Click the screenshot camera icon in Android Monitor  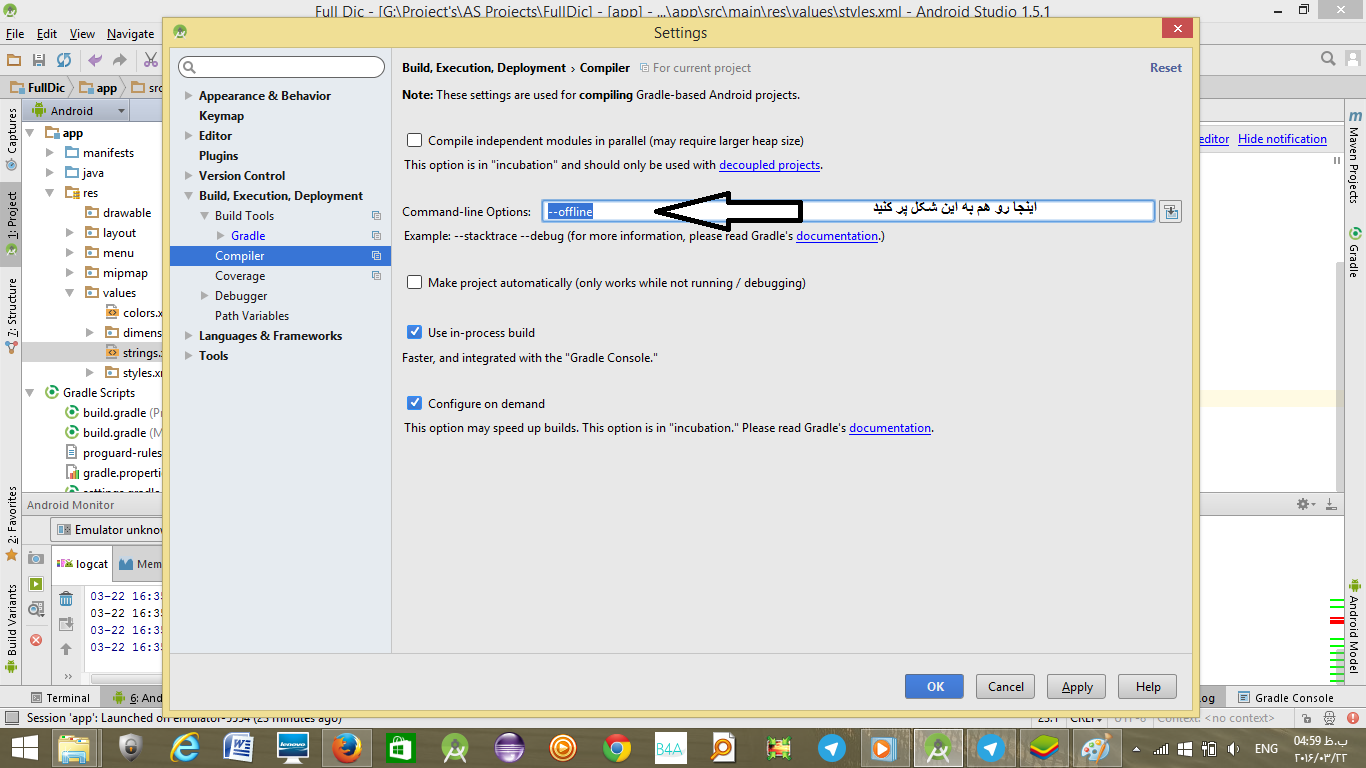[x=36, y=558]
